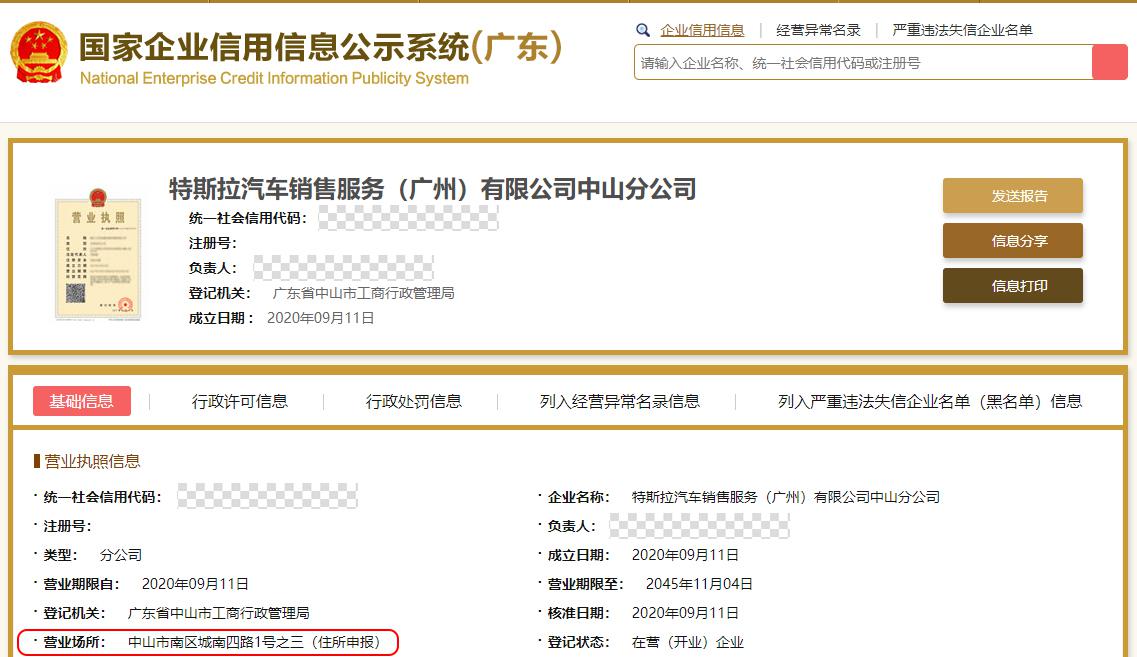
Task: Click the 登记机关 value in license info section
Action: (x=218, y=613)
